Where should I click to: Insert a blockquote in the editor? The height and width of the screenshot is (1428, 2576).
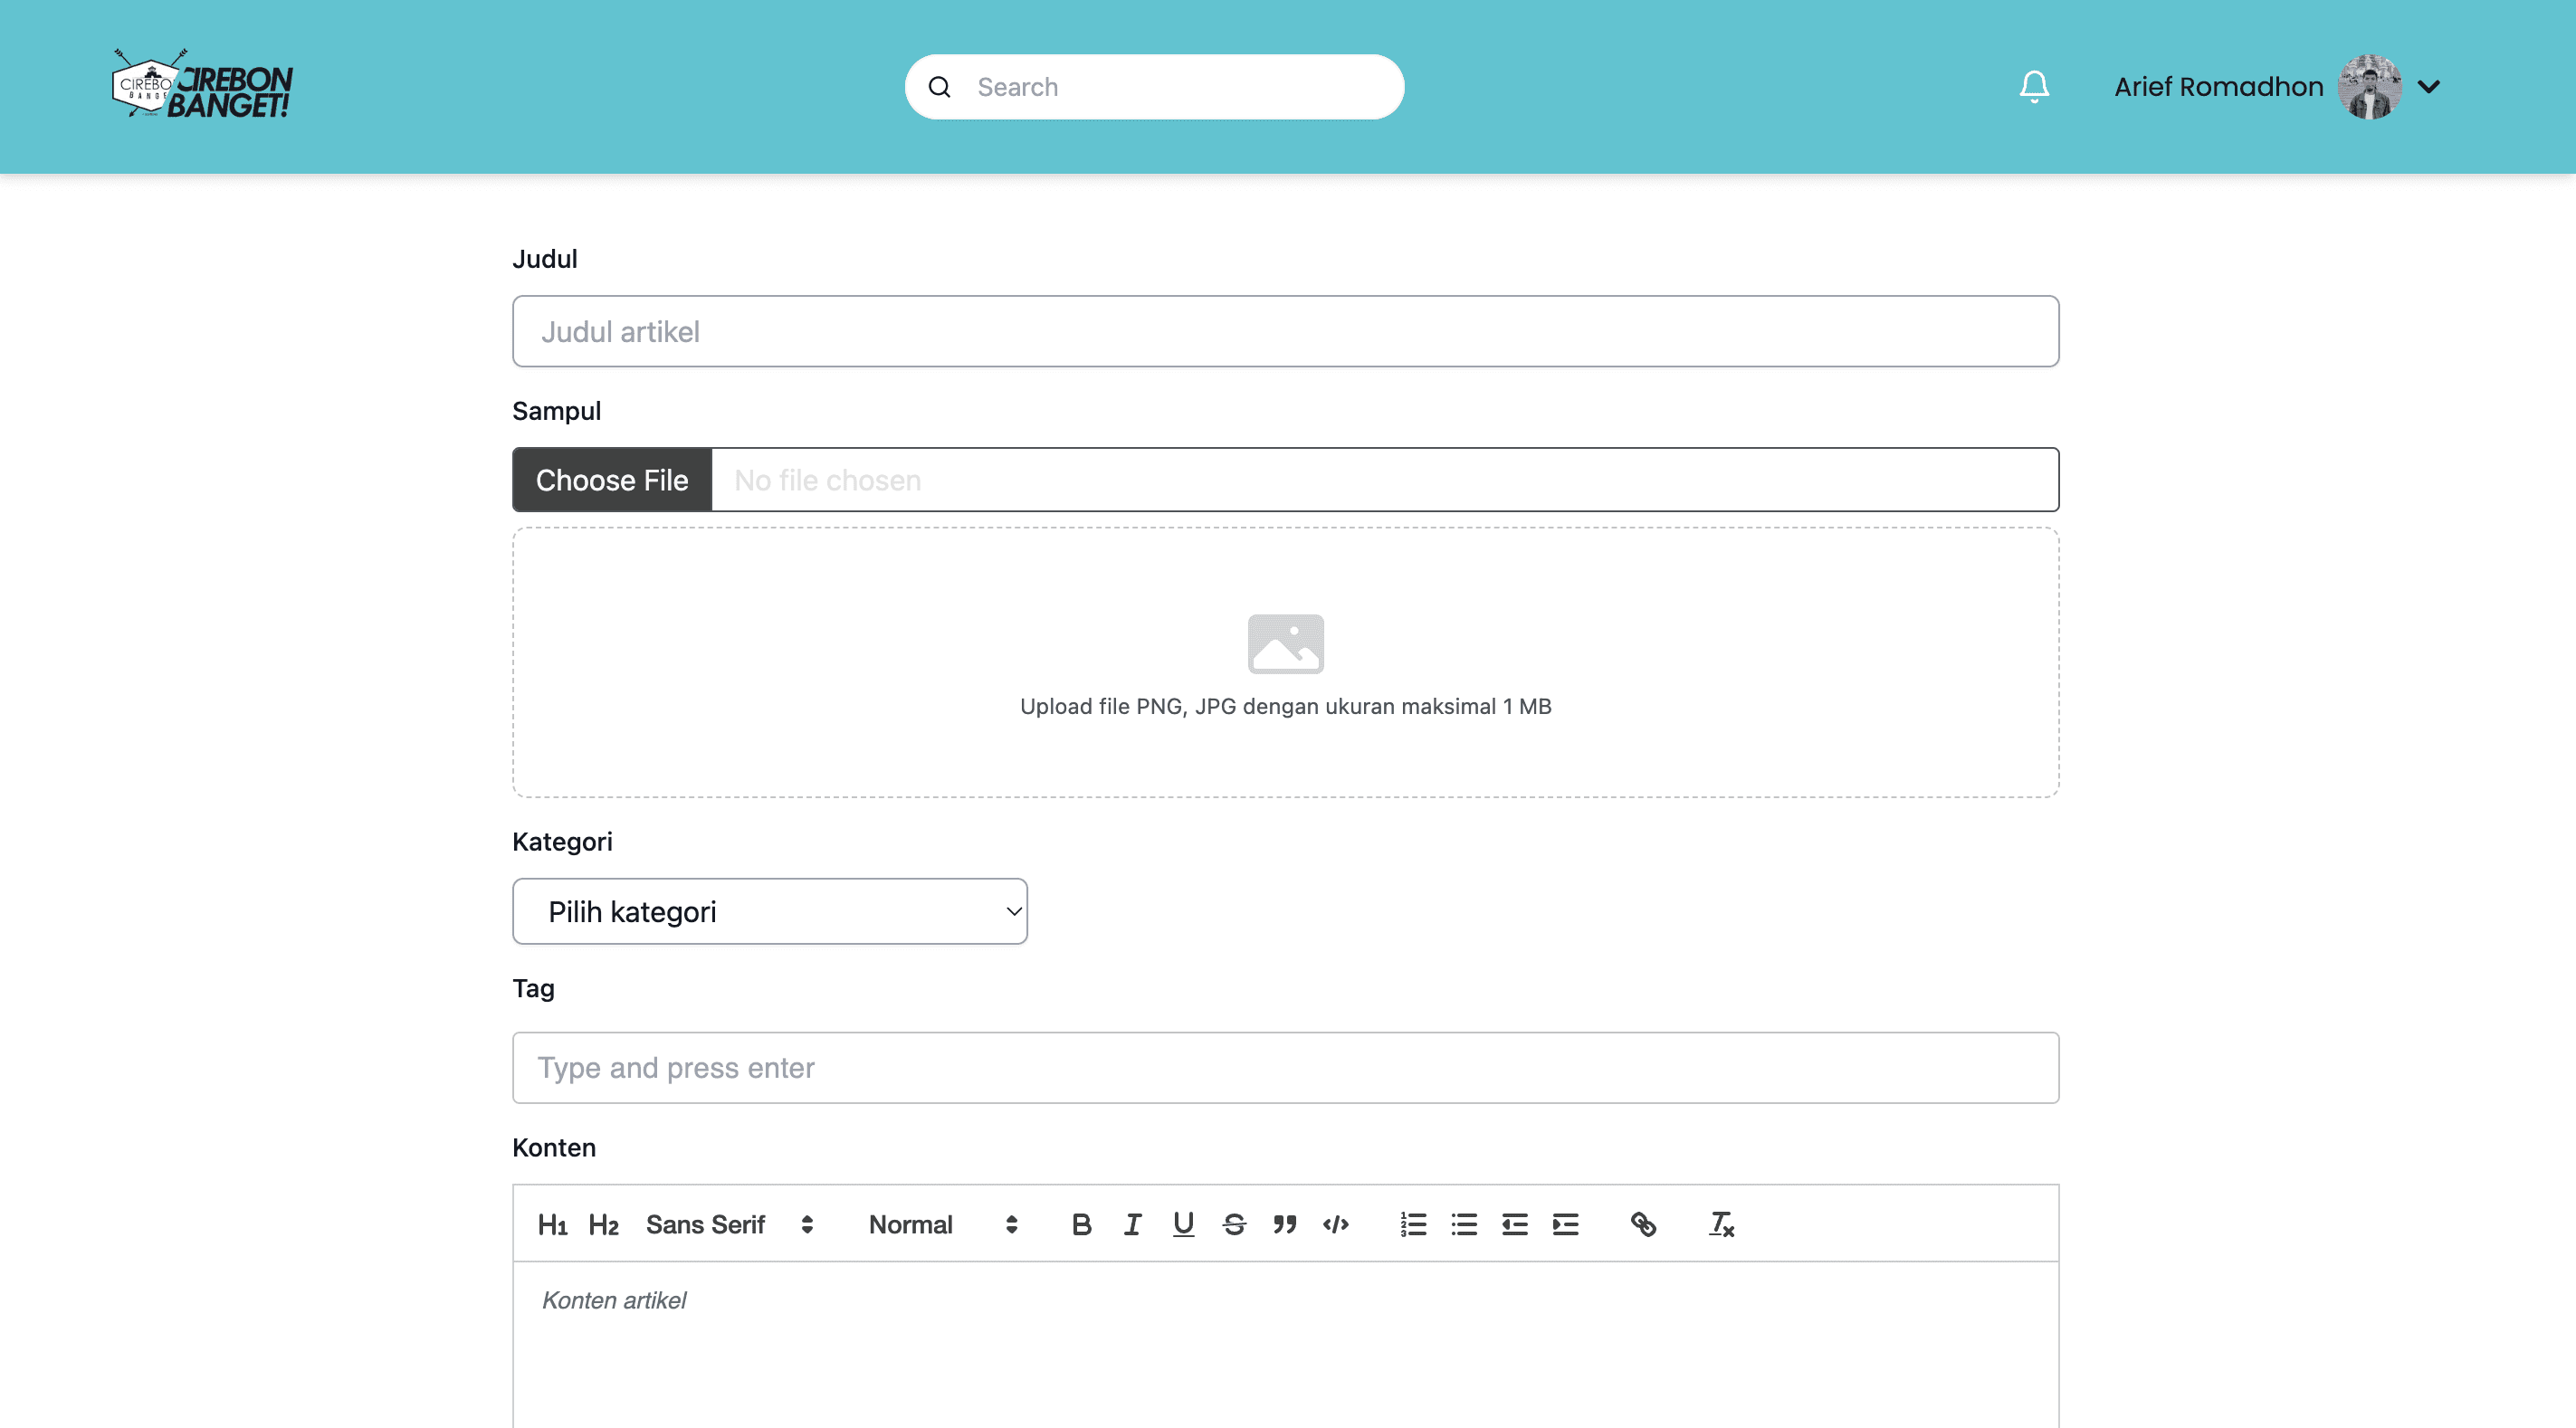tap(1285, 1224)
